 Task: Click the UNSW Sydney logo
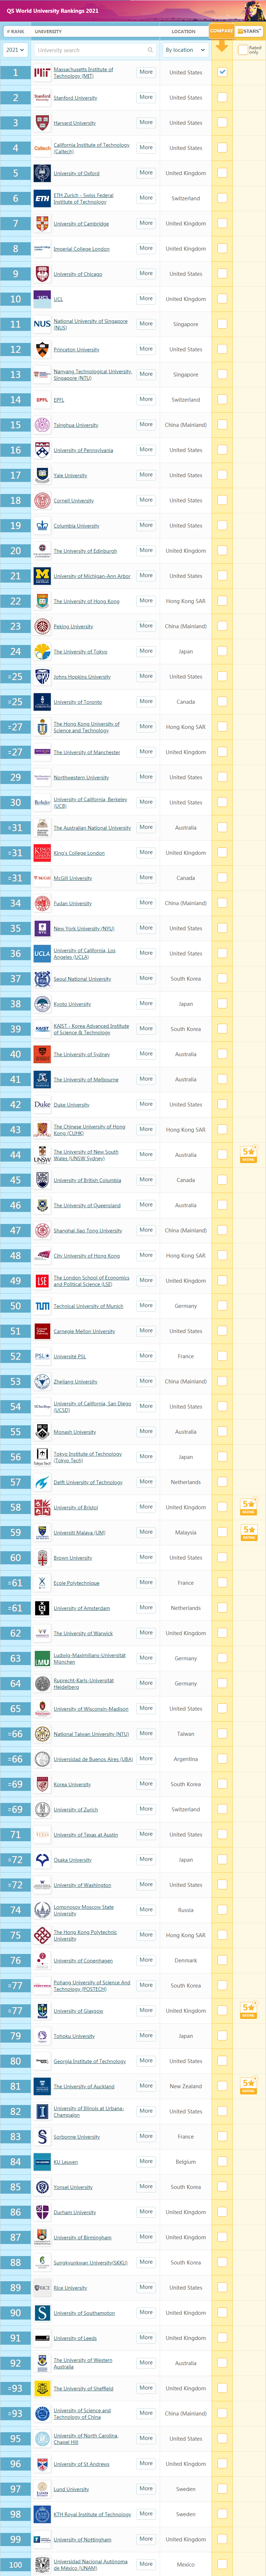[x=42, y=1155]
